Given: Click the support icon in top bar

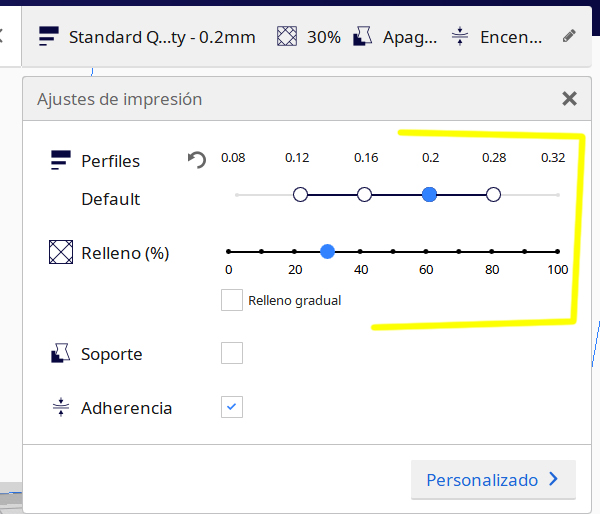Looking at the screenshot, I should (x=363, y=37).
